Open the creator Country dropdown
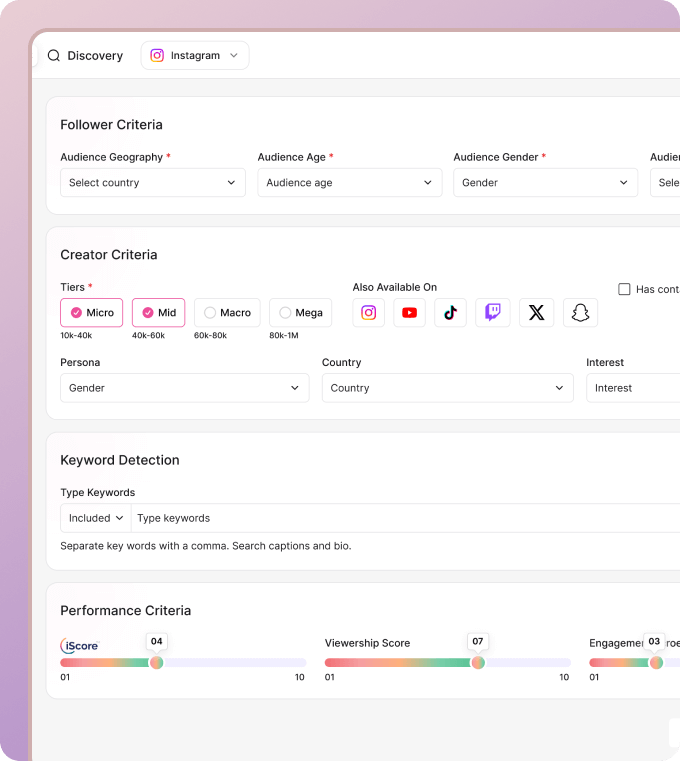This screenshot has width=680, height=761. [448, 388]
